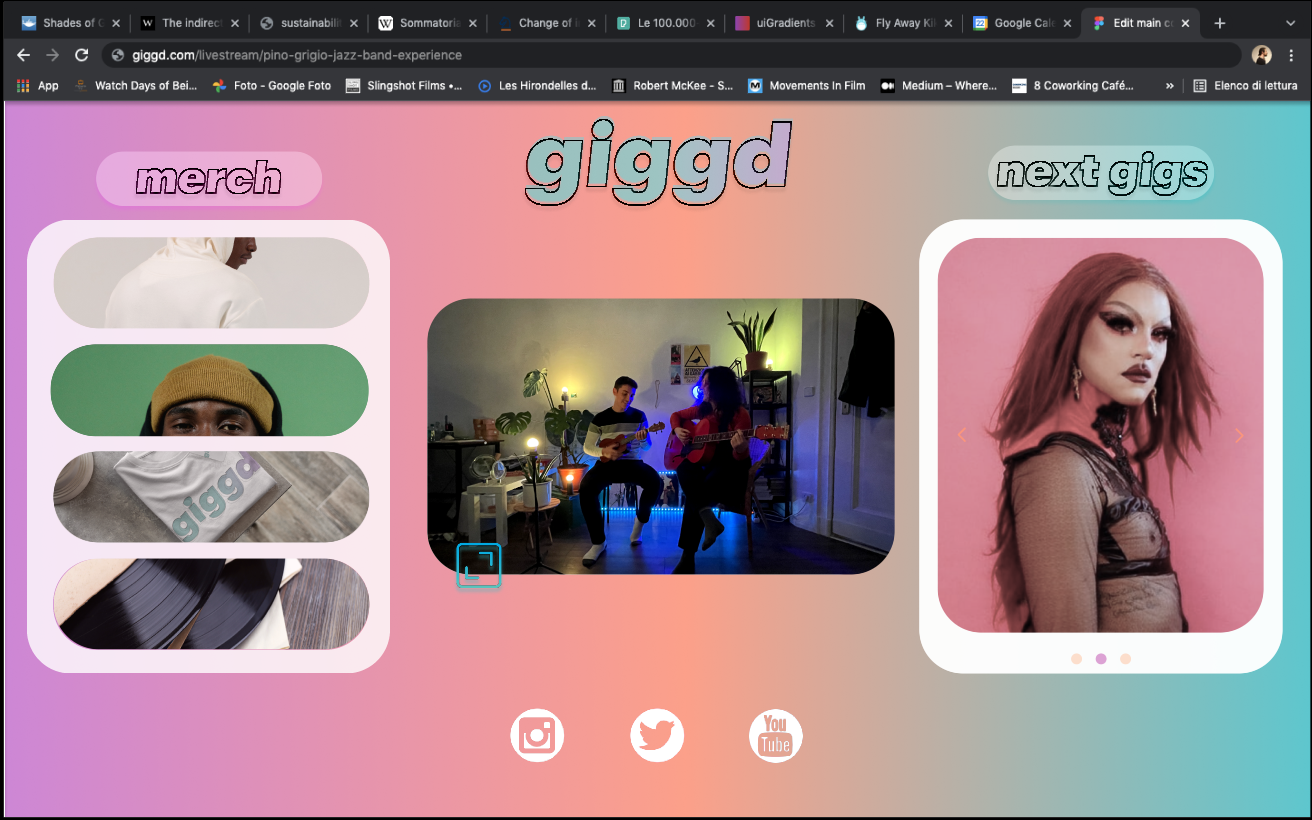Open the Foto - Google Foto bookmark

click(270, 85)
